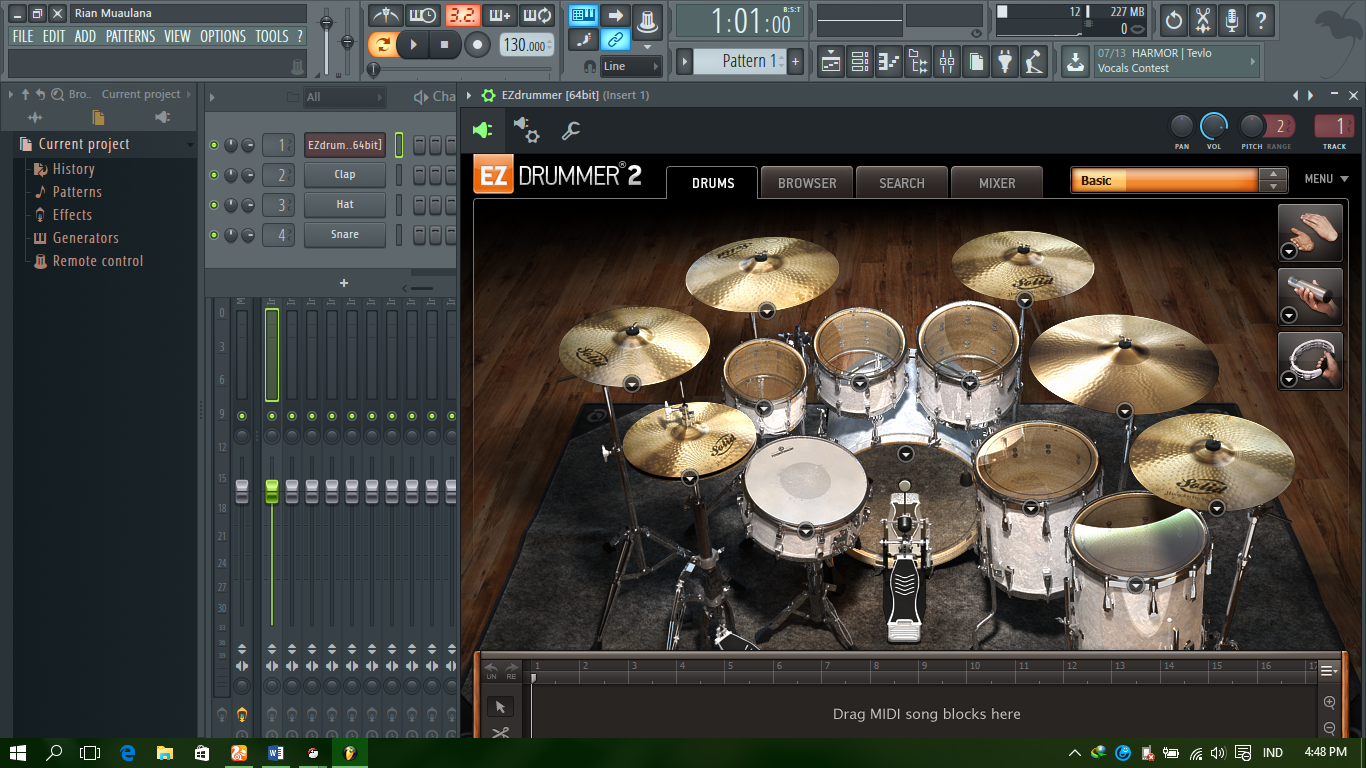Click the one-click audio recording microphone icon
Image resolution: width=1366 pixels, height=768 pixels.
coord(1232,19)
